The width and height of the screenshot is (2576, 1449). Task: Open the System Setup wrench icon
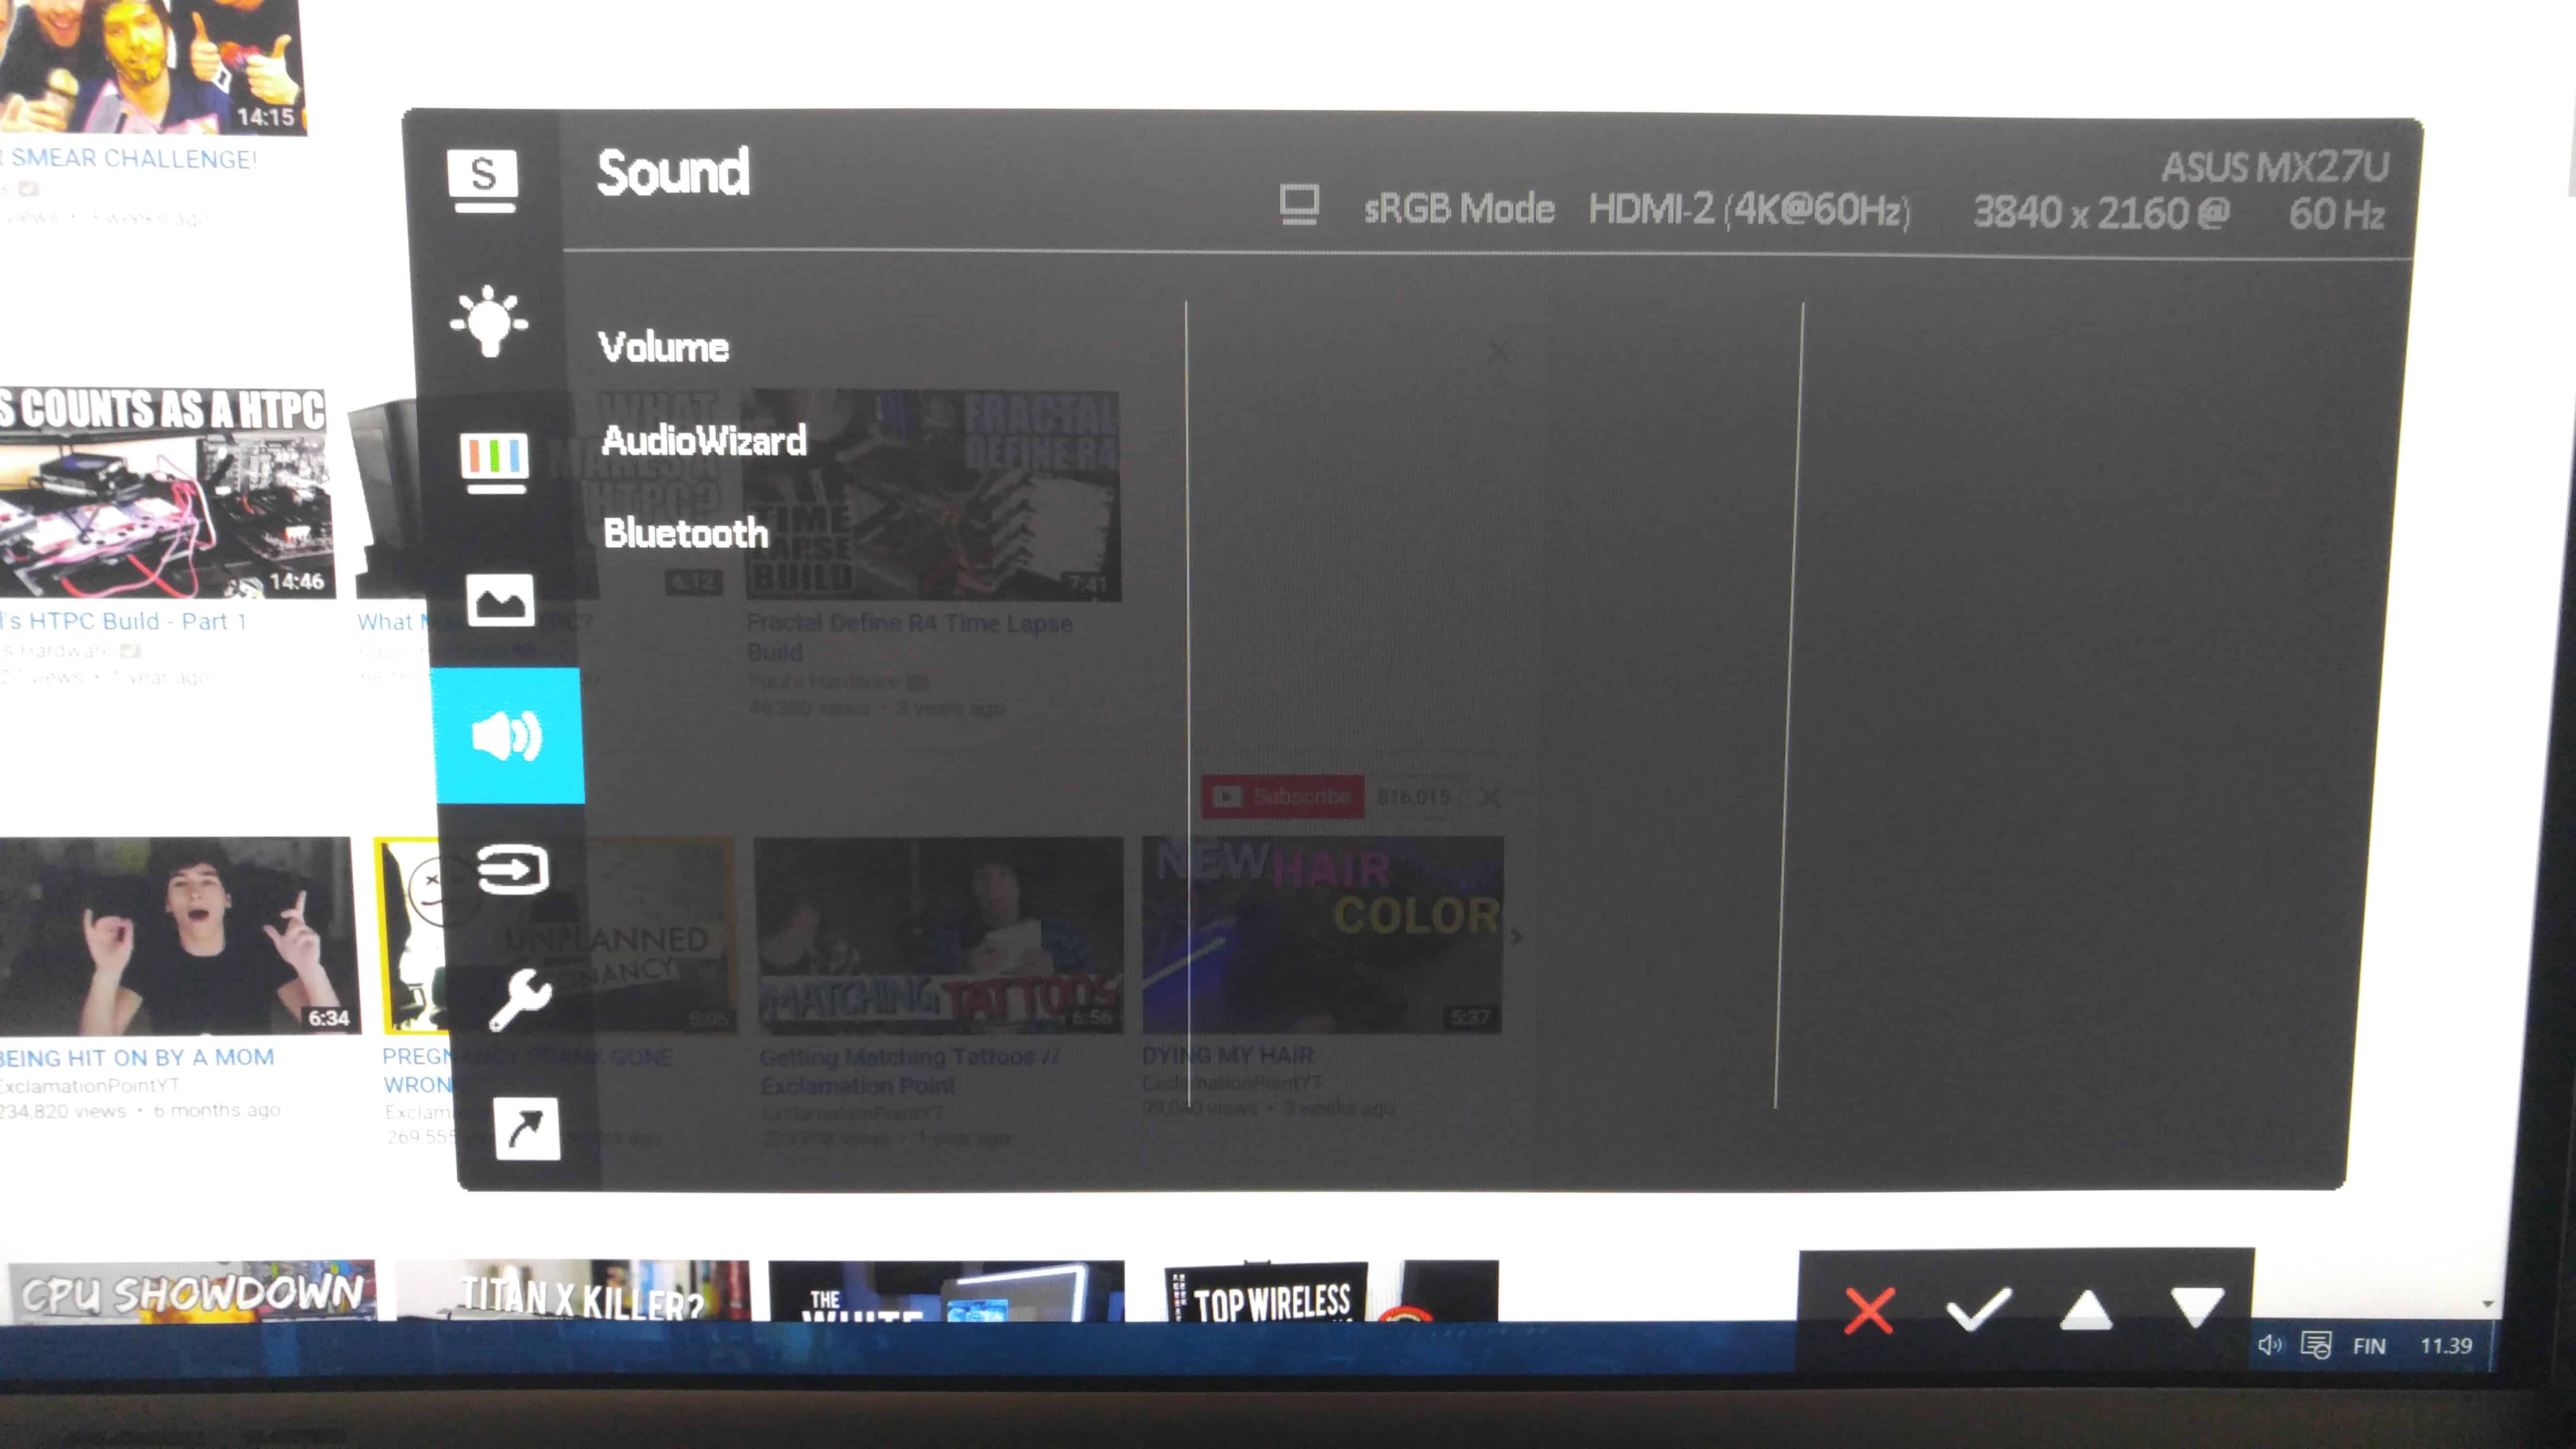click(519, 999)
